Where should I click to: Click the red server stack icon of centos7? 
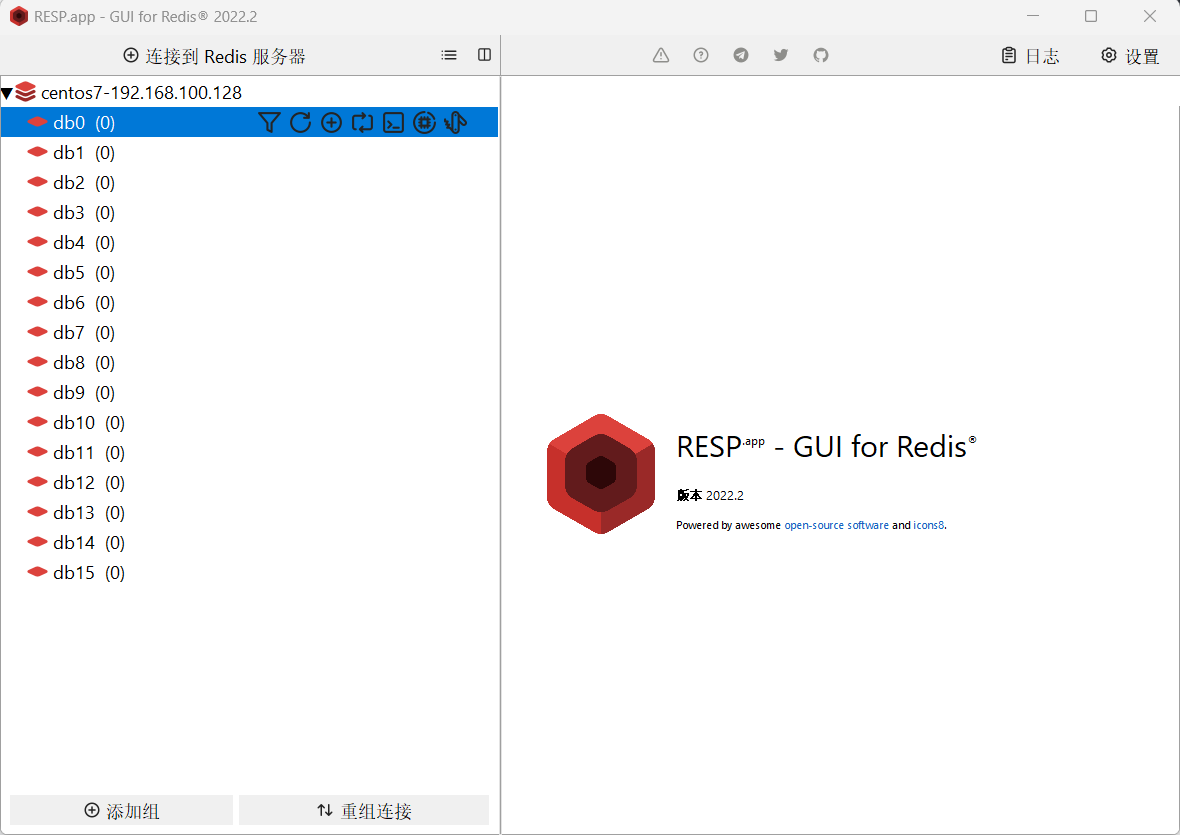(26, 92)
